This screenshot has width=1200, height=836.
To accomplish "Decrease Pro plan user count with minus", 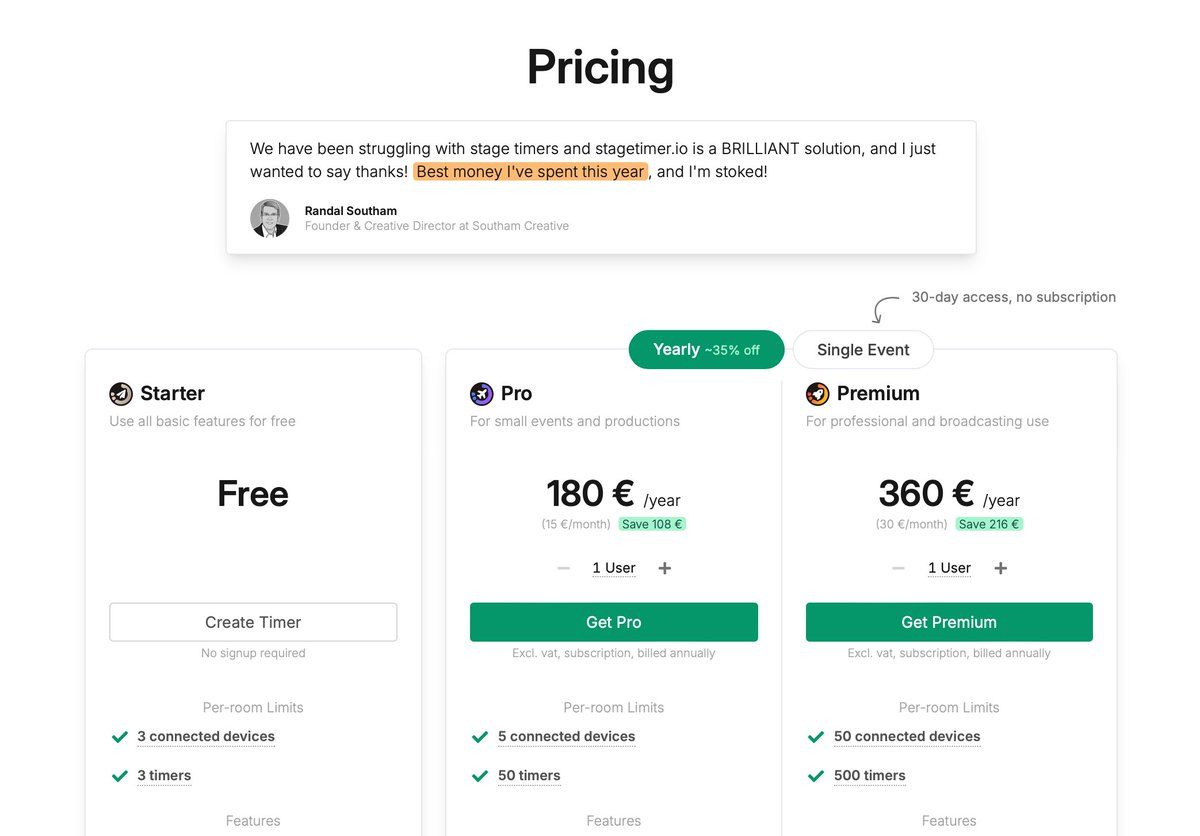I will tap(564, 568).
